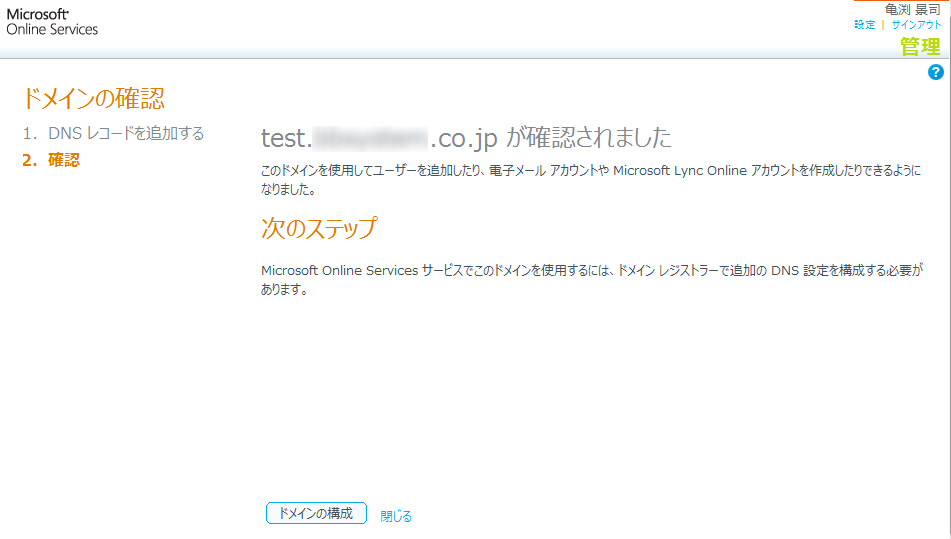Screen dimensions: 951x539
Task: Open the 管理 tab at top right
Action: [920, 46]
